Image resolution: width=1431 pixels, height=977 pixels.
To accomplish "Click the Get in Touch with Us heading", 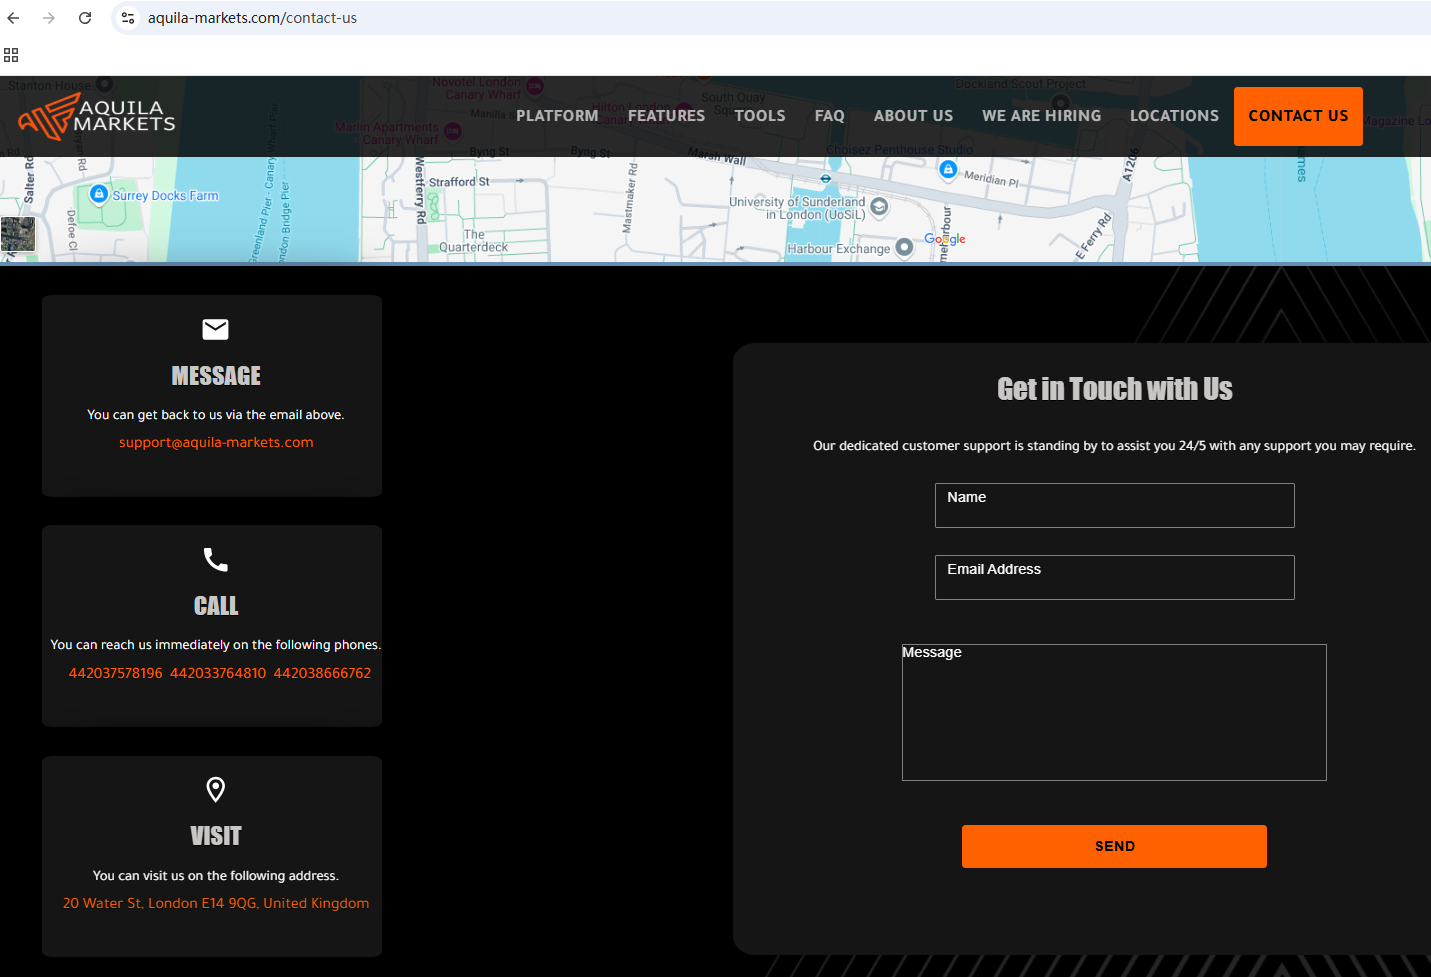I will click(1115, 389).
